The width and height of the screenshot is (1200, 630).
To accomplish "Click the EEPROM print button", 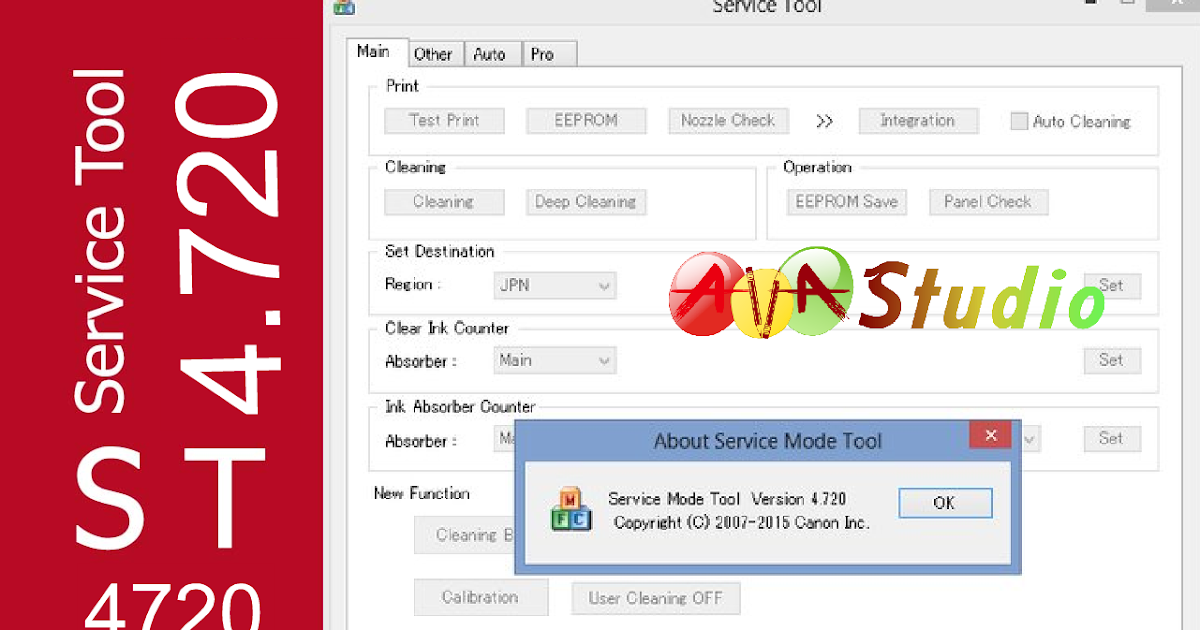I will [586, 120].
